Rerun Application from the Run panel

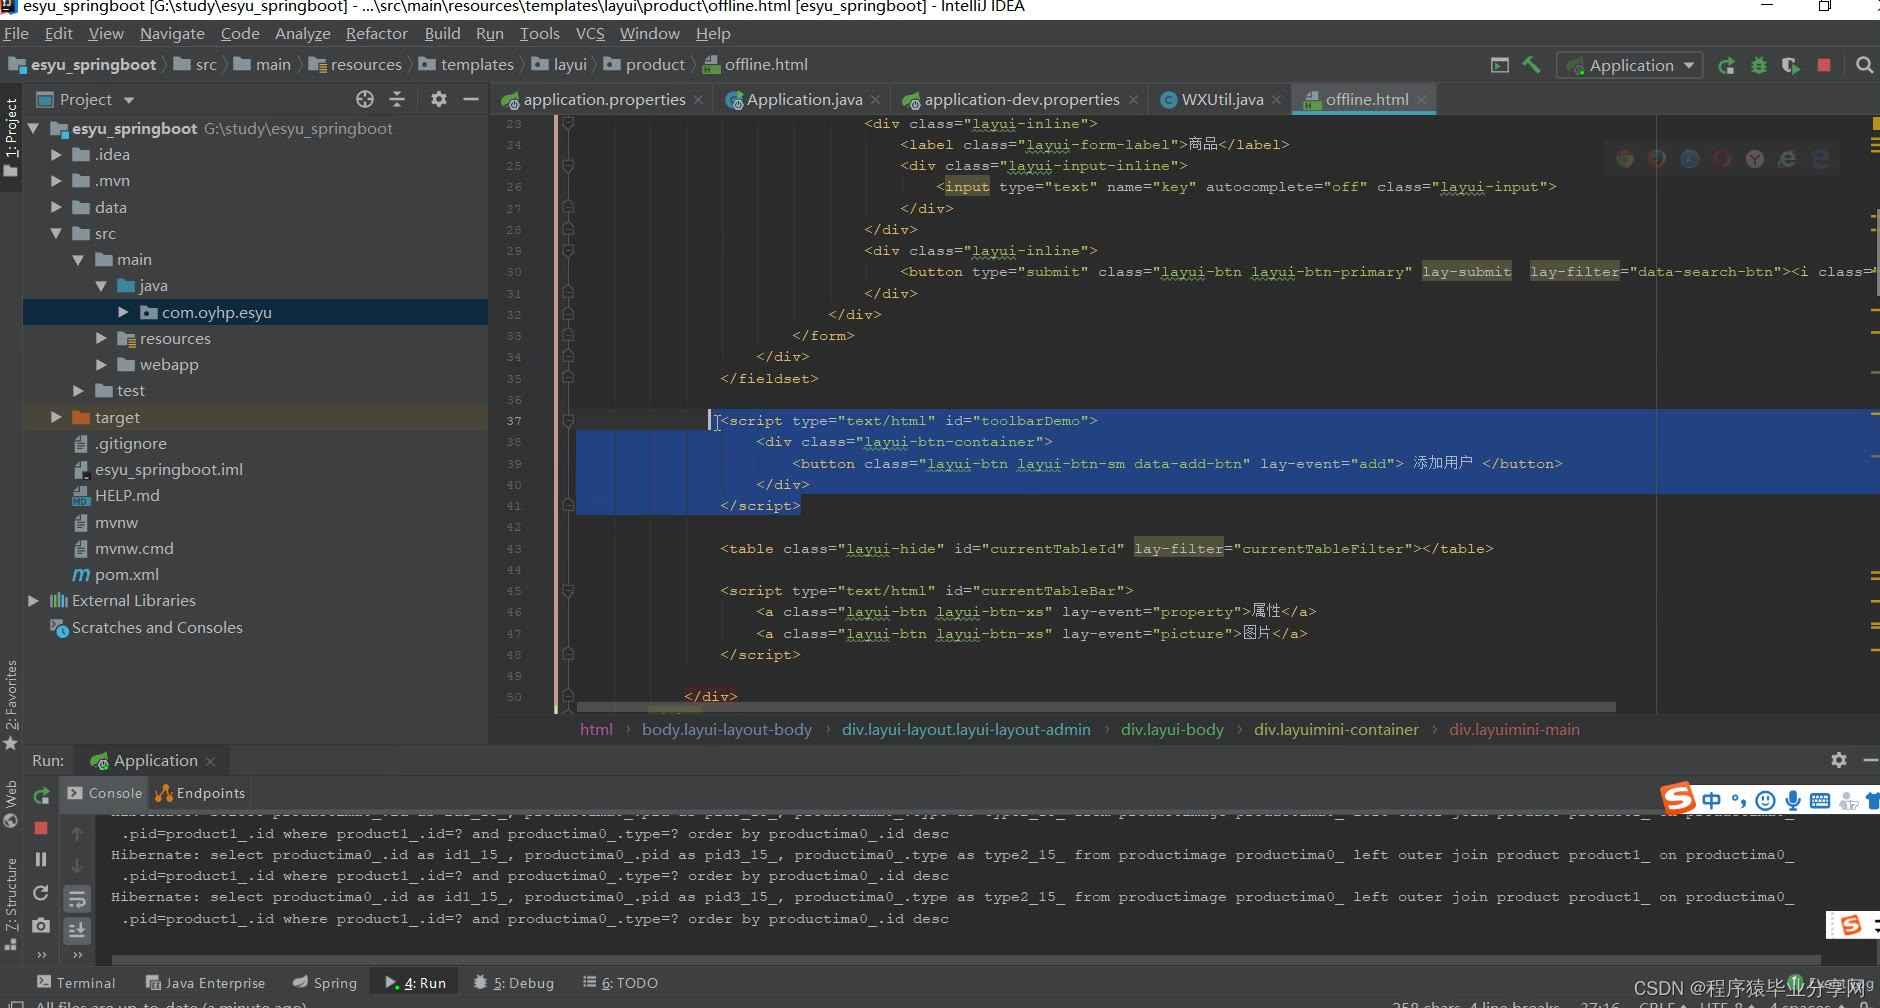pyautogui.click(x=41, y=796)
